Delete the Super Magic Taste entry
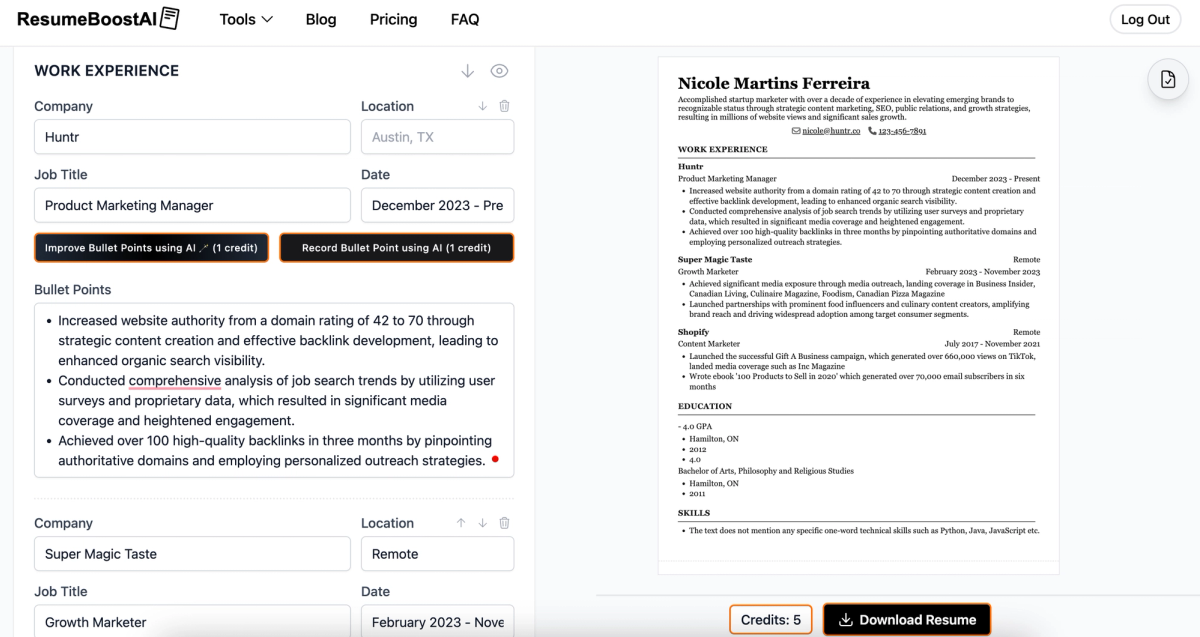Screen dimensions: 1200x637 point(504,523)
